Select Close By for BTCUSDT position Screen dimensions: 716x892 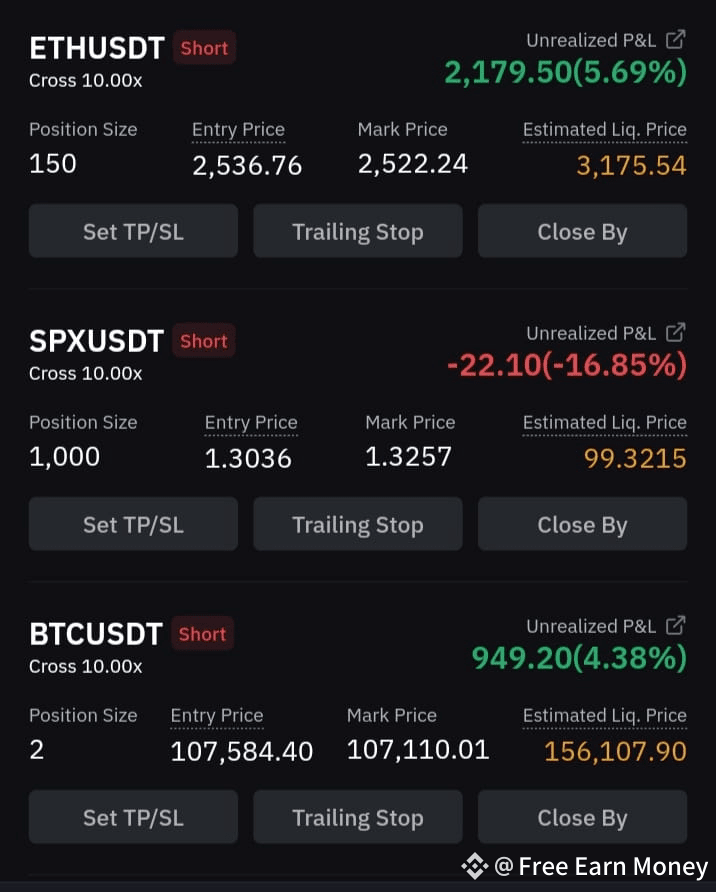pyautogui.click(x=582, y=817)
